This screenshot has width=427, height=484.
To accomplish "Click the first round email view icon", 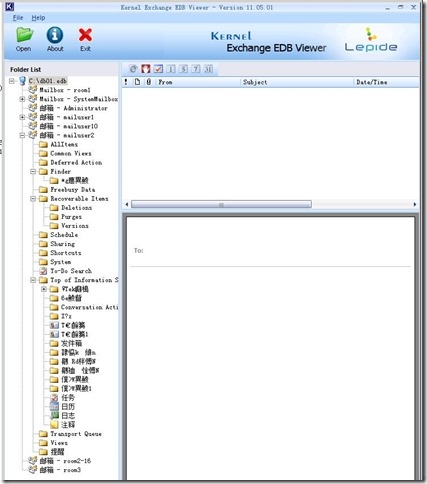I will (133, 69).
